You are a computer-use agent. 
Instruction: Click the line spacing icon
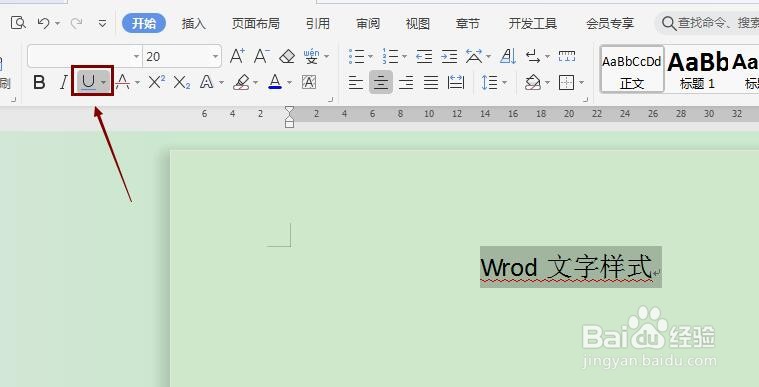[489, 82]
